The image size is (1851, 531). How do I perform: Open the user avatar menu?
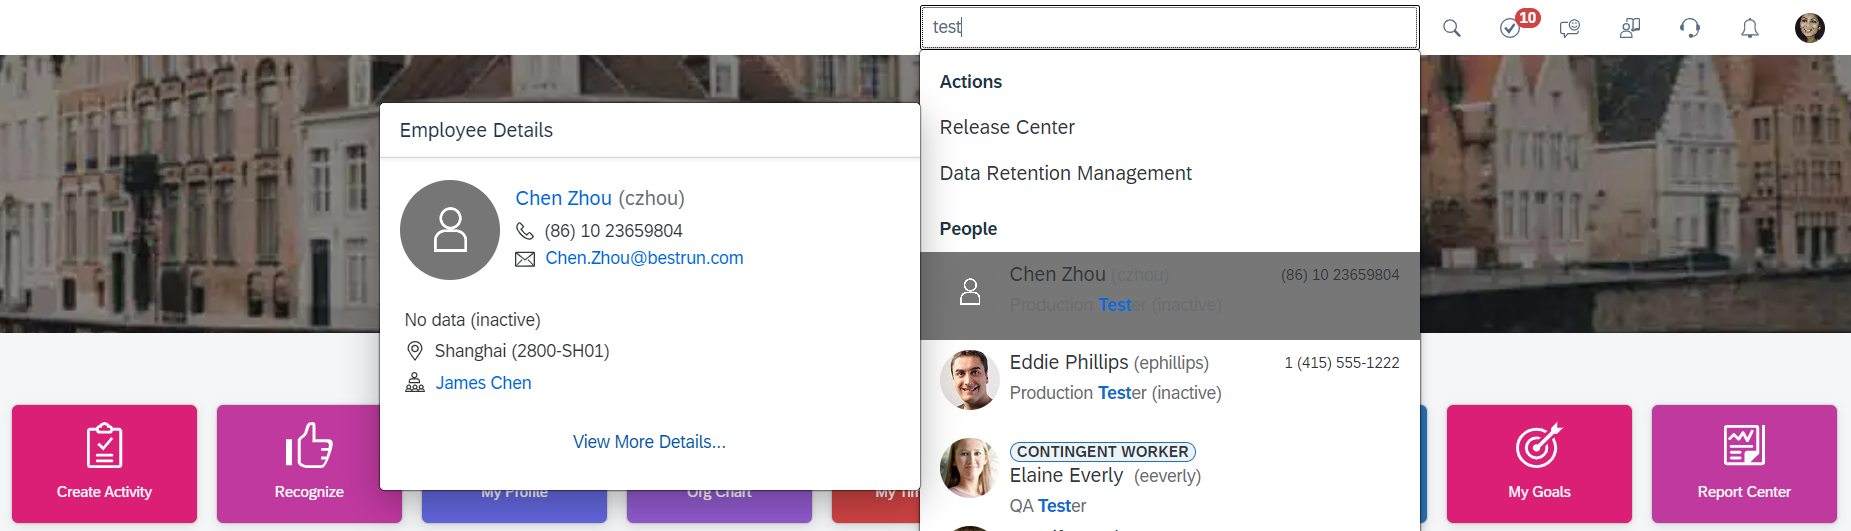1810,28
